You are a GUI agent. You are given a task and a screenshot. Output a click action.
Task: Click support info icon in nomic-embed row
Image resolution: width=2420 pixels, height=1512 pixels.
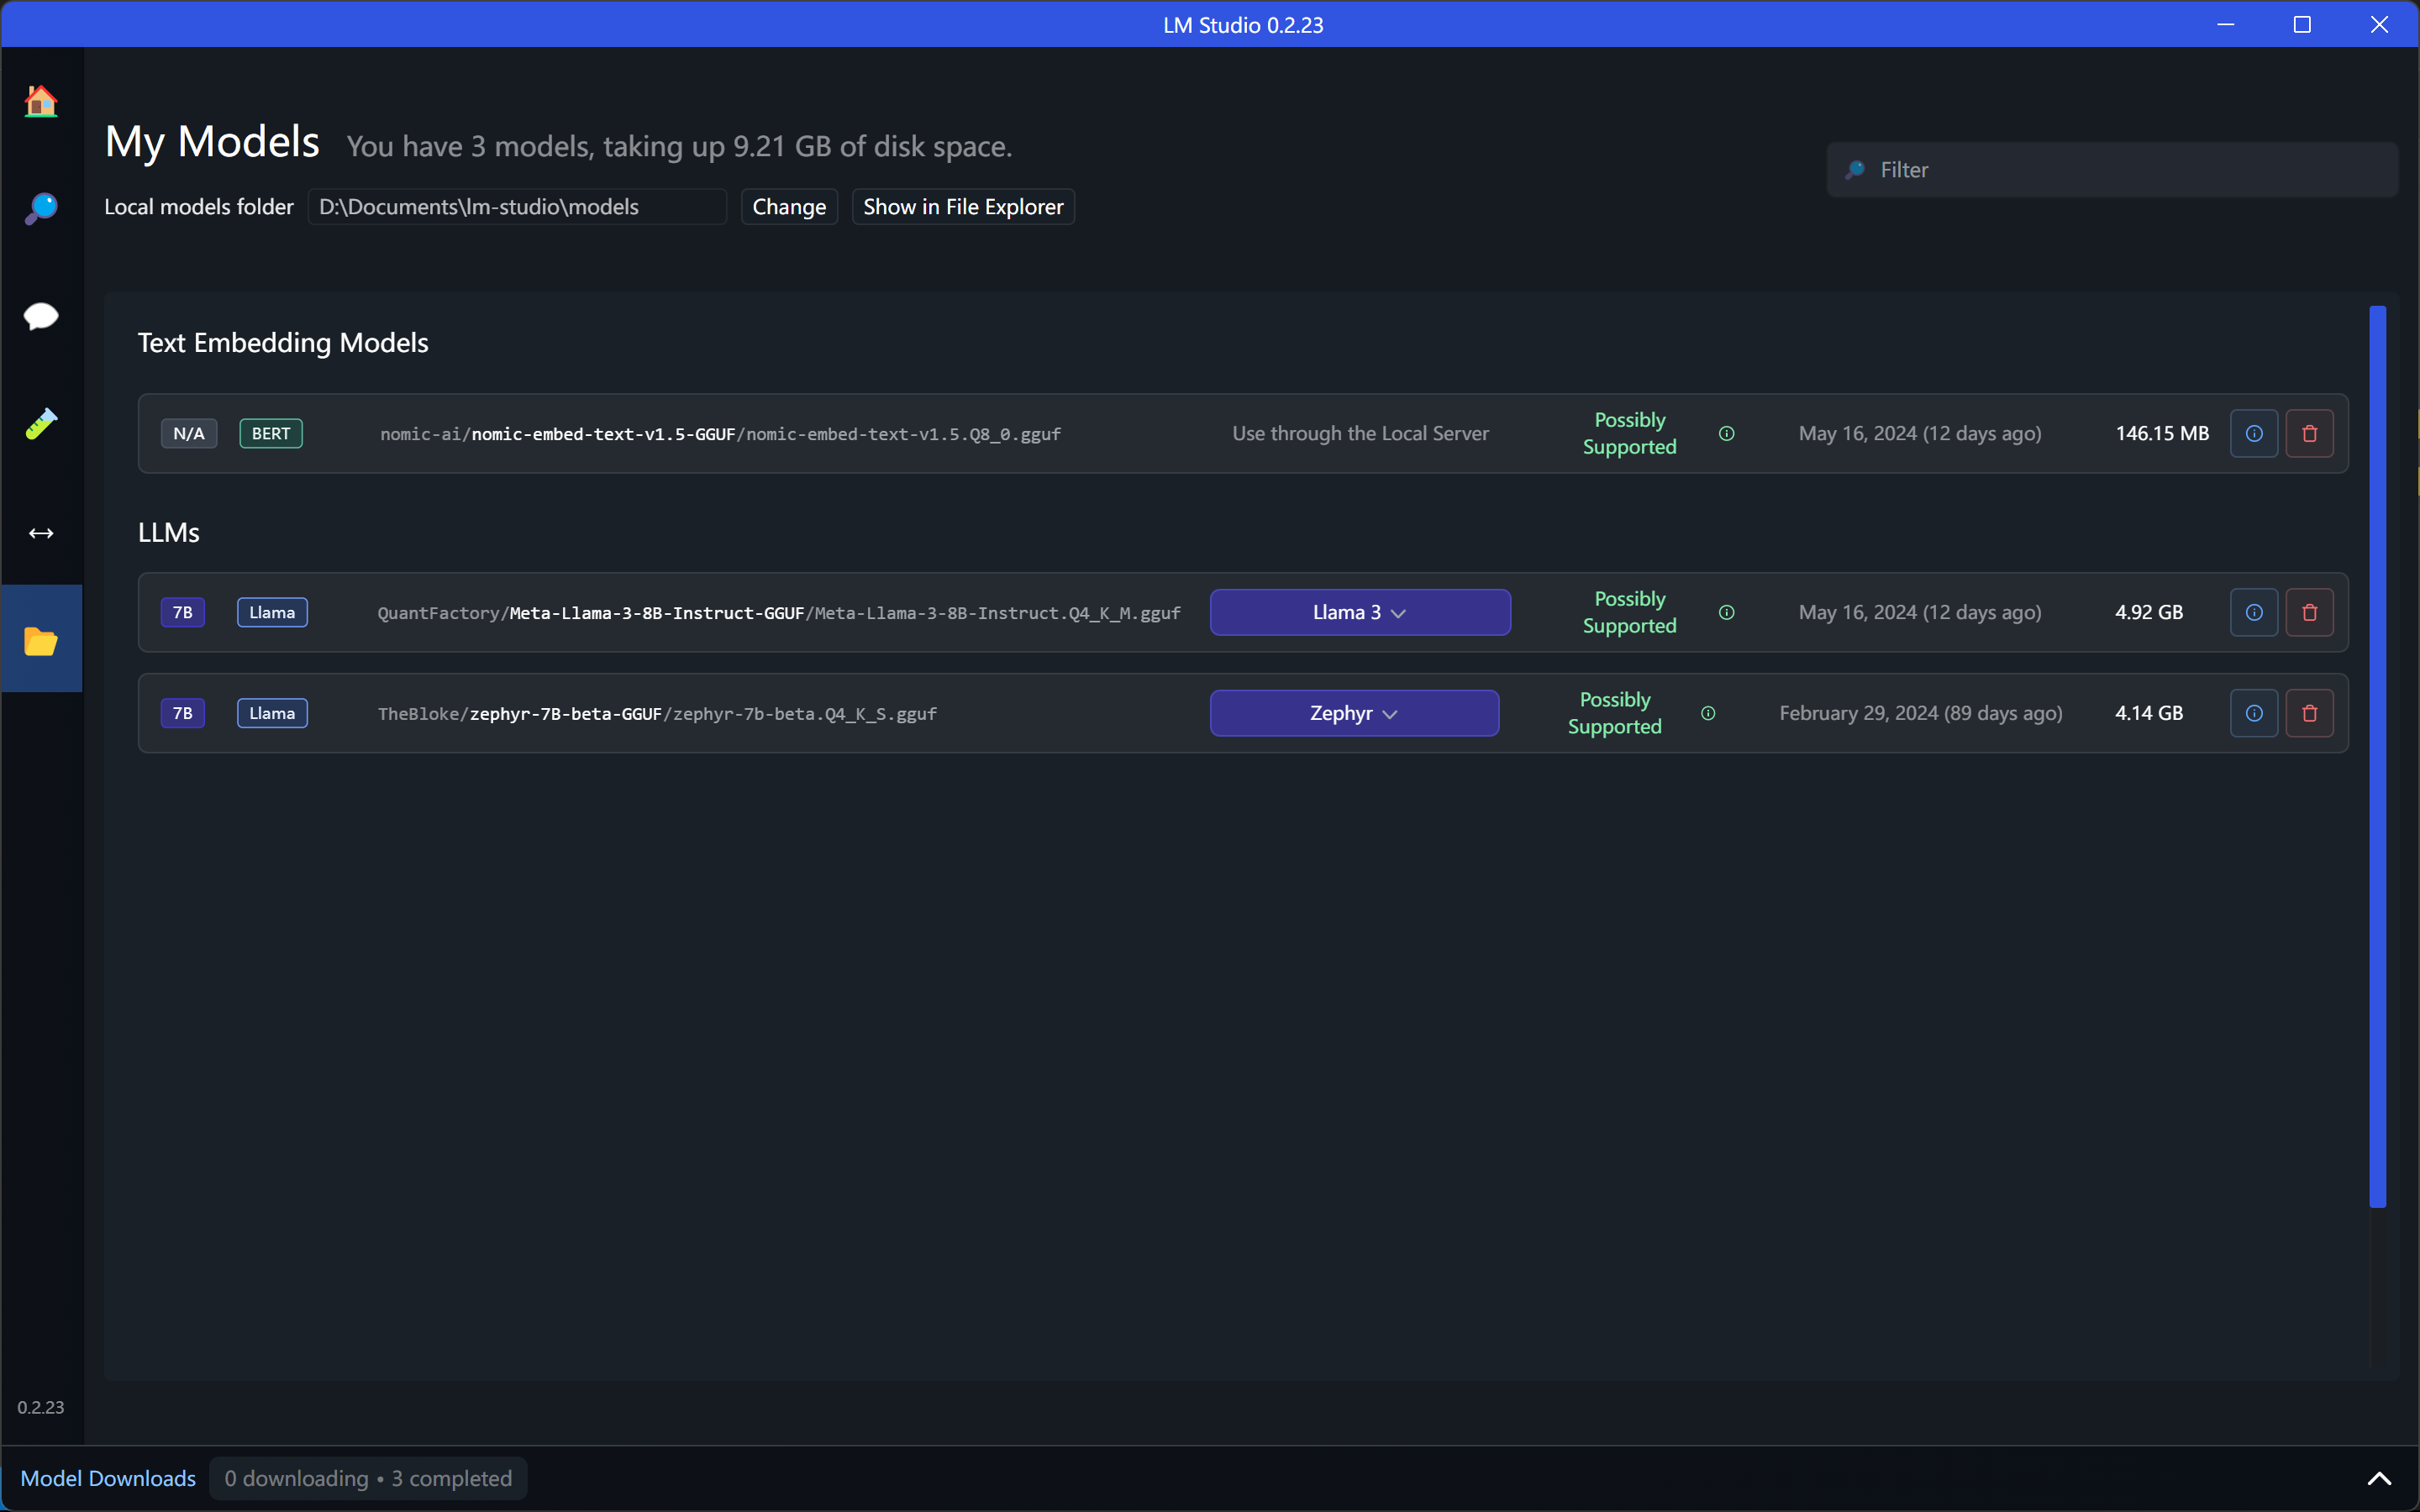pos(1727,433)
